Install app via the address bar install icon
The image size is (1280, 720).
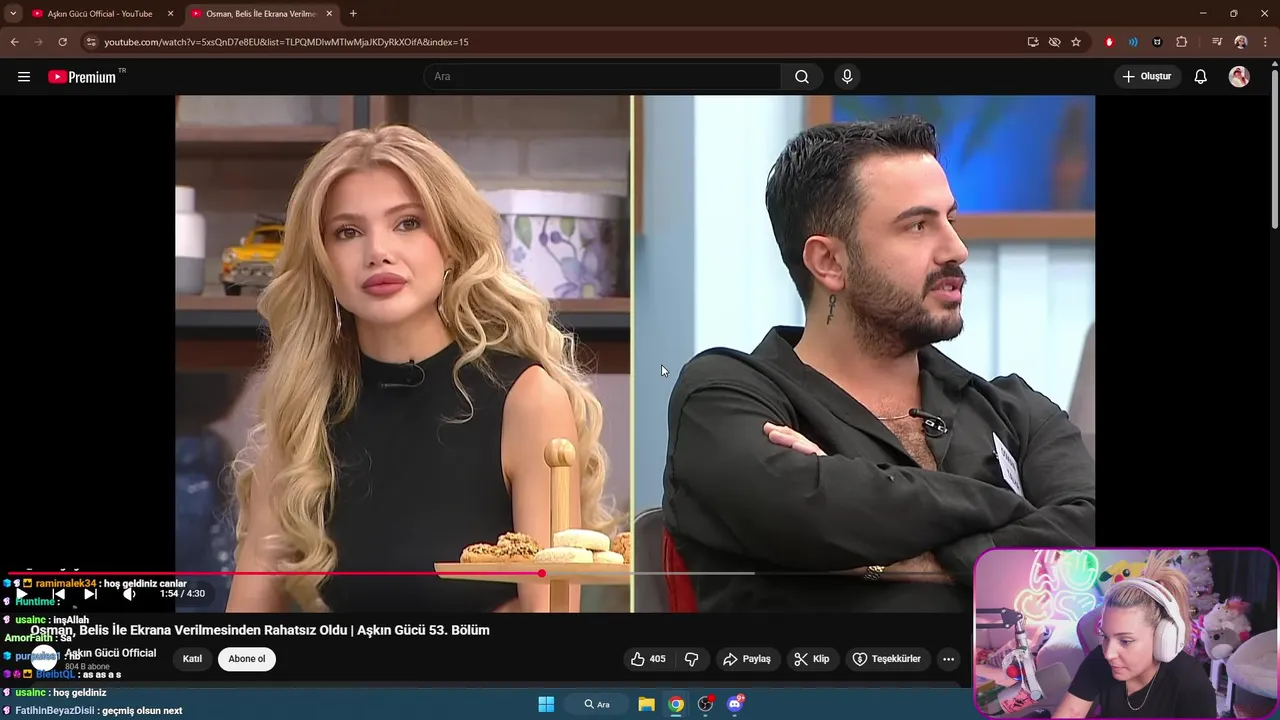[x=1033, y=42]
